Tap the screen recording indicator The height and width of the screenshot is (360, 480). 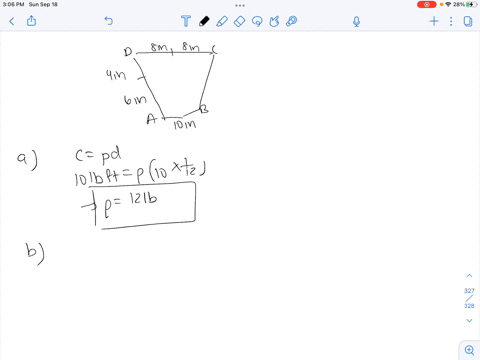(x=426, y=5)
